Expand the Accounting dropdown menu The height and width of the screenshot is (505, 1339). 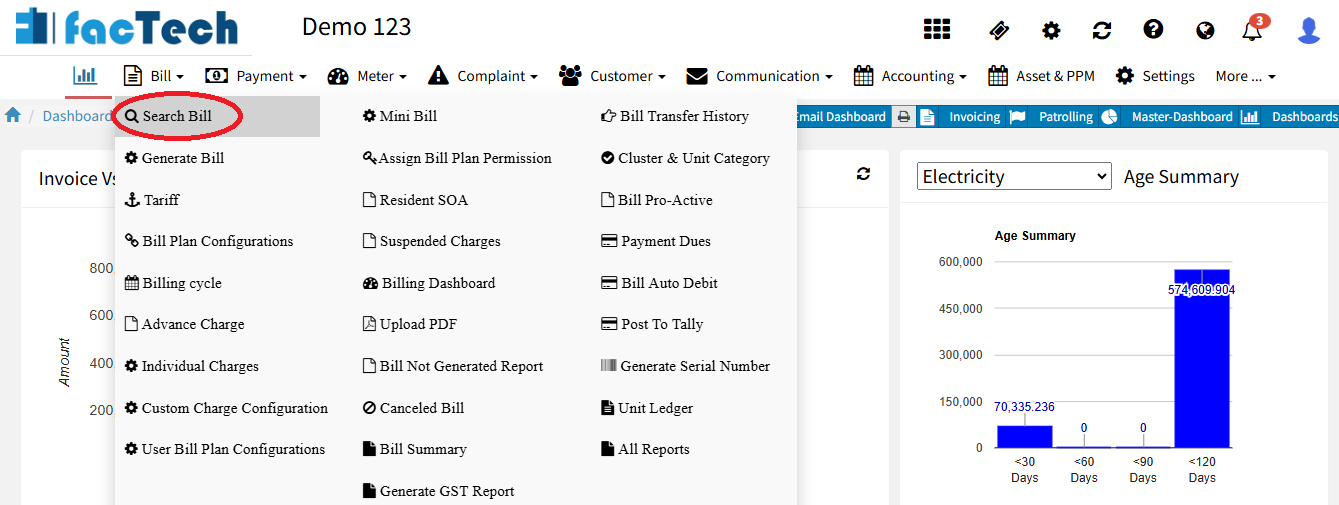[910, 76]
